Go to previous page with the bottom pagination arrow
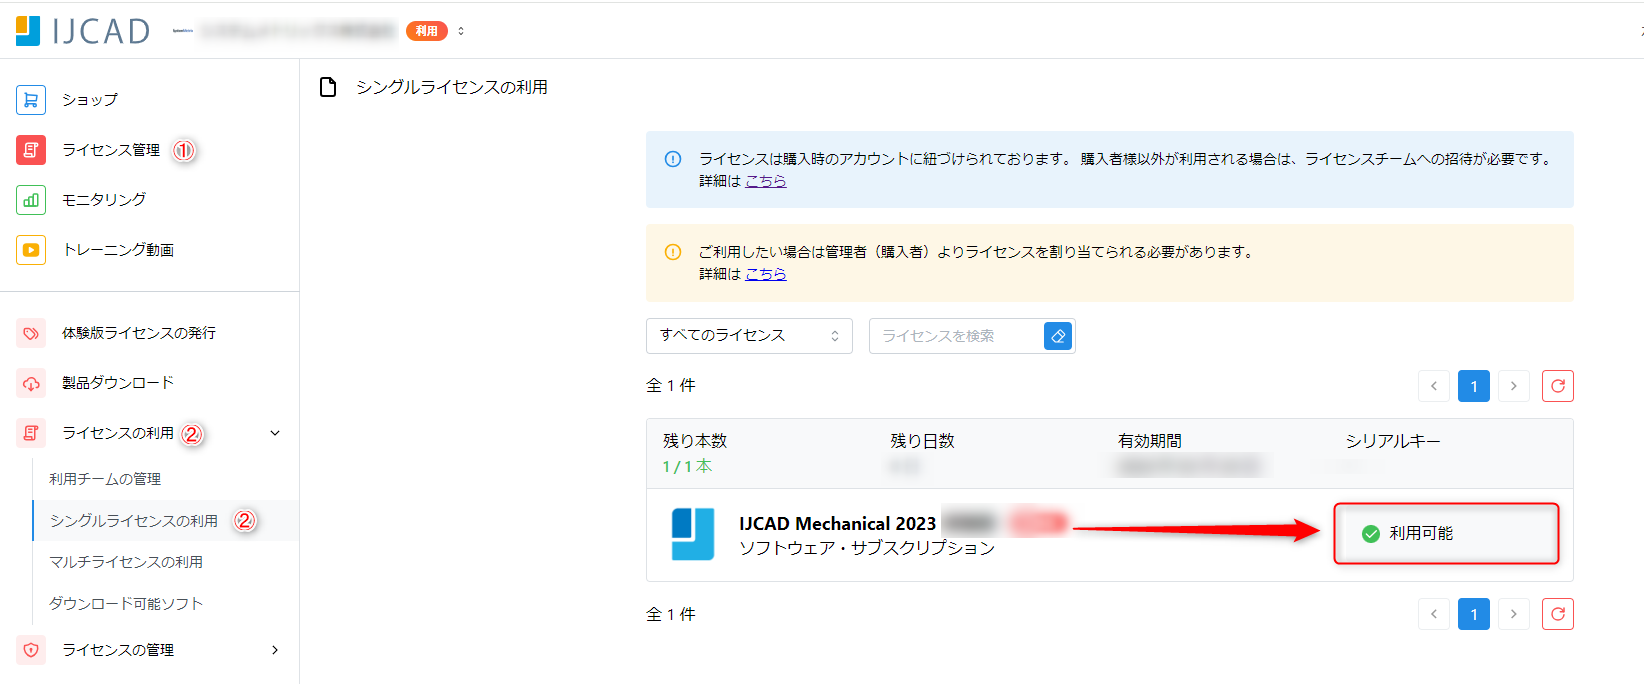Viewport: 1644px width, 684px height. [1434, 614]
